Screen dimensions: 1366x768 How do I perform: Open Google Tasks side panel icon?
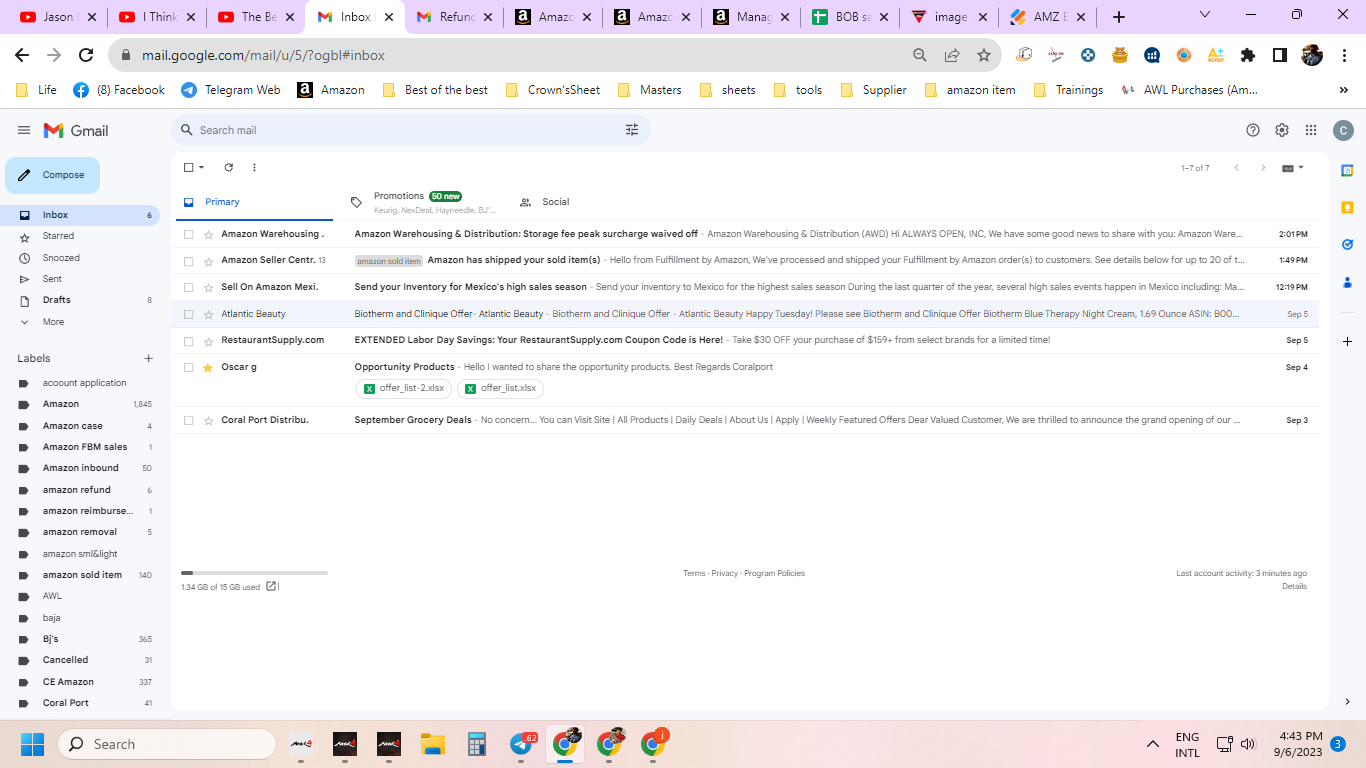click(x=1347, y=244)
